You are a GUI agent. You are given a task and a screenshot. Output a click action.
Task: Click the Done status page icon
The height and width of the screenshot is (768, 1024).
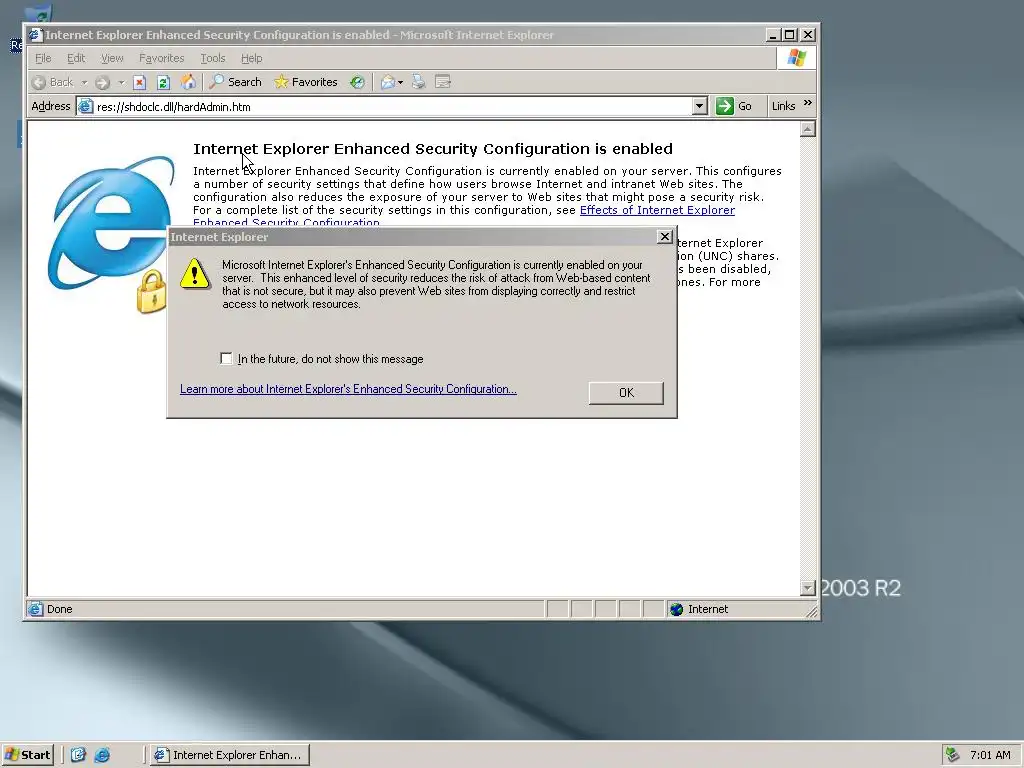click(35, 609)
